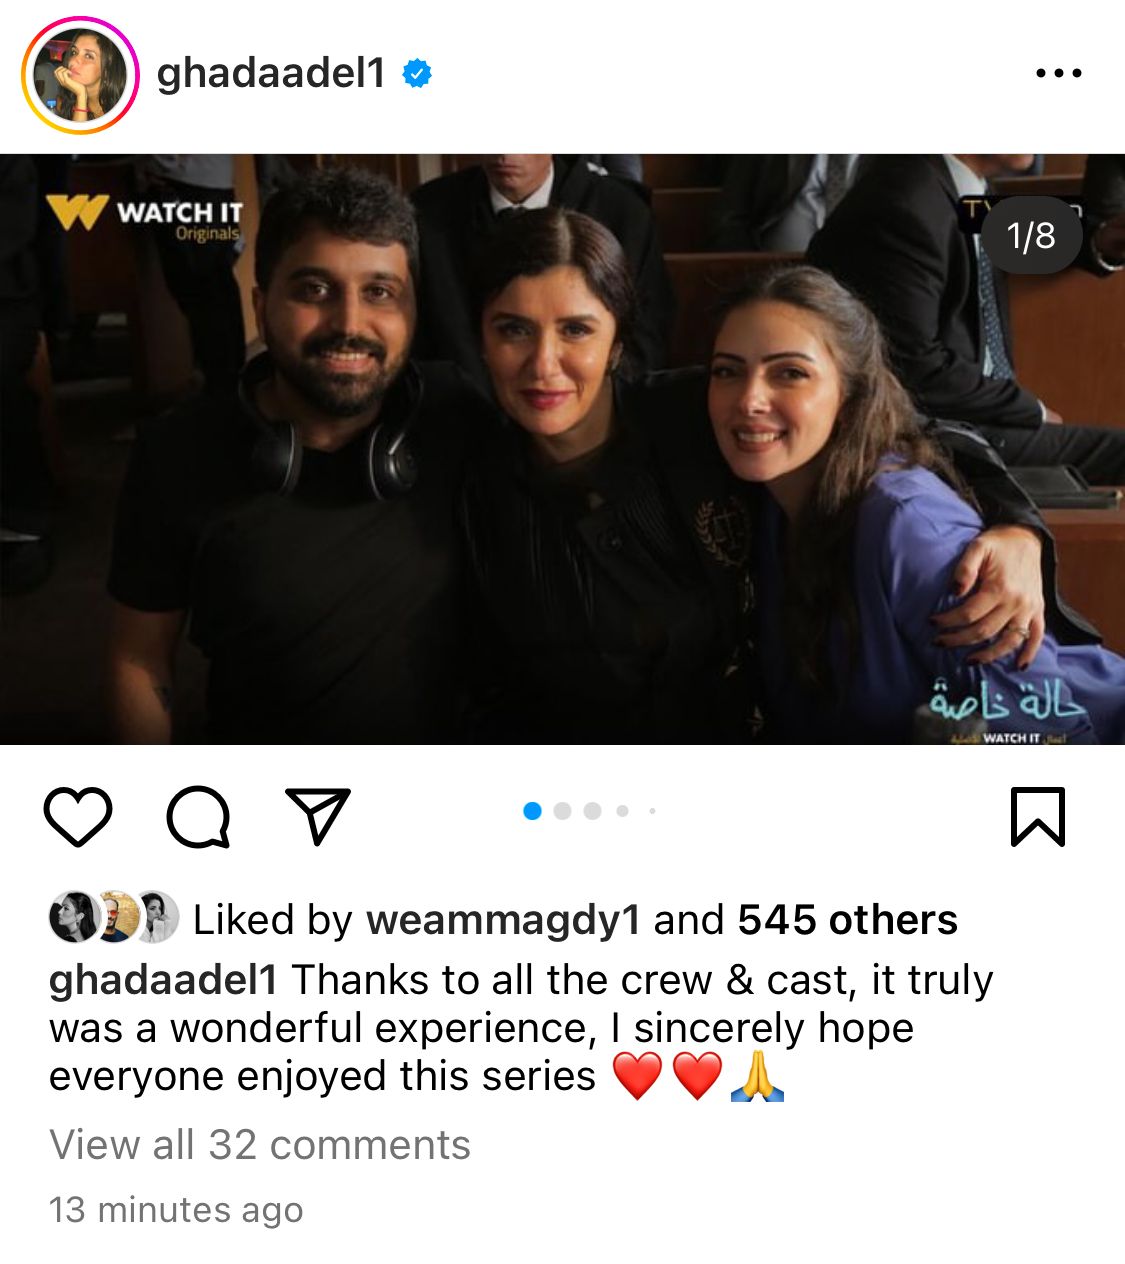Select the second carousel dot

point(562,811)
